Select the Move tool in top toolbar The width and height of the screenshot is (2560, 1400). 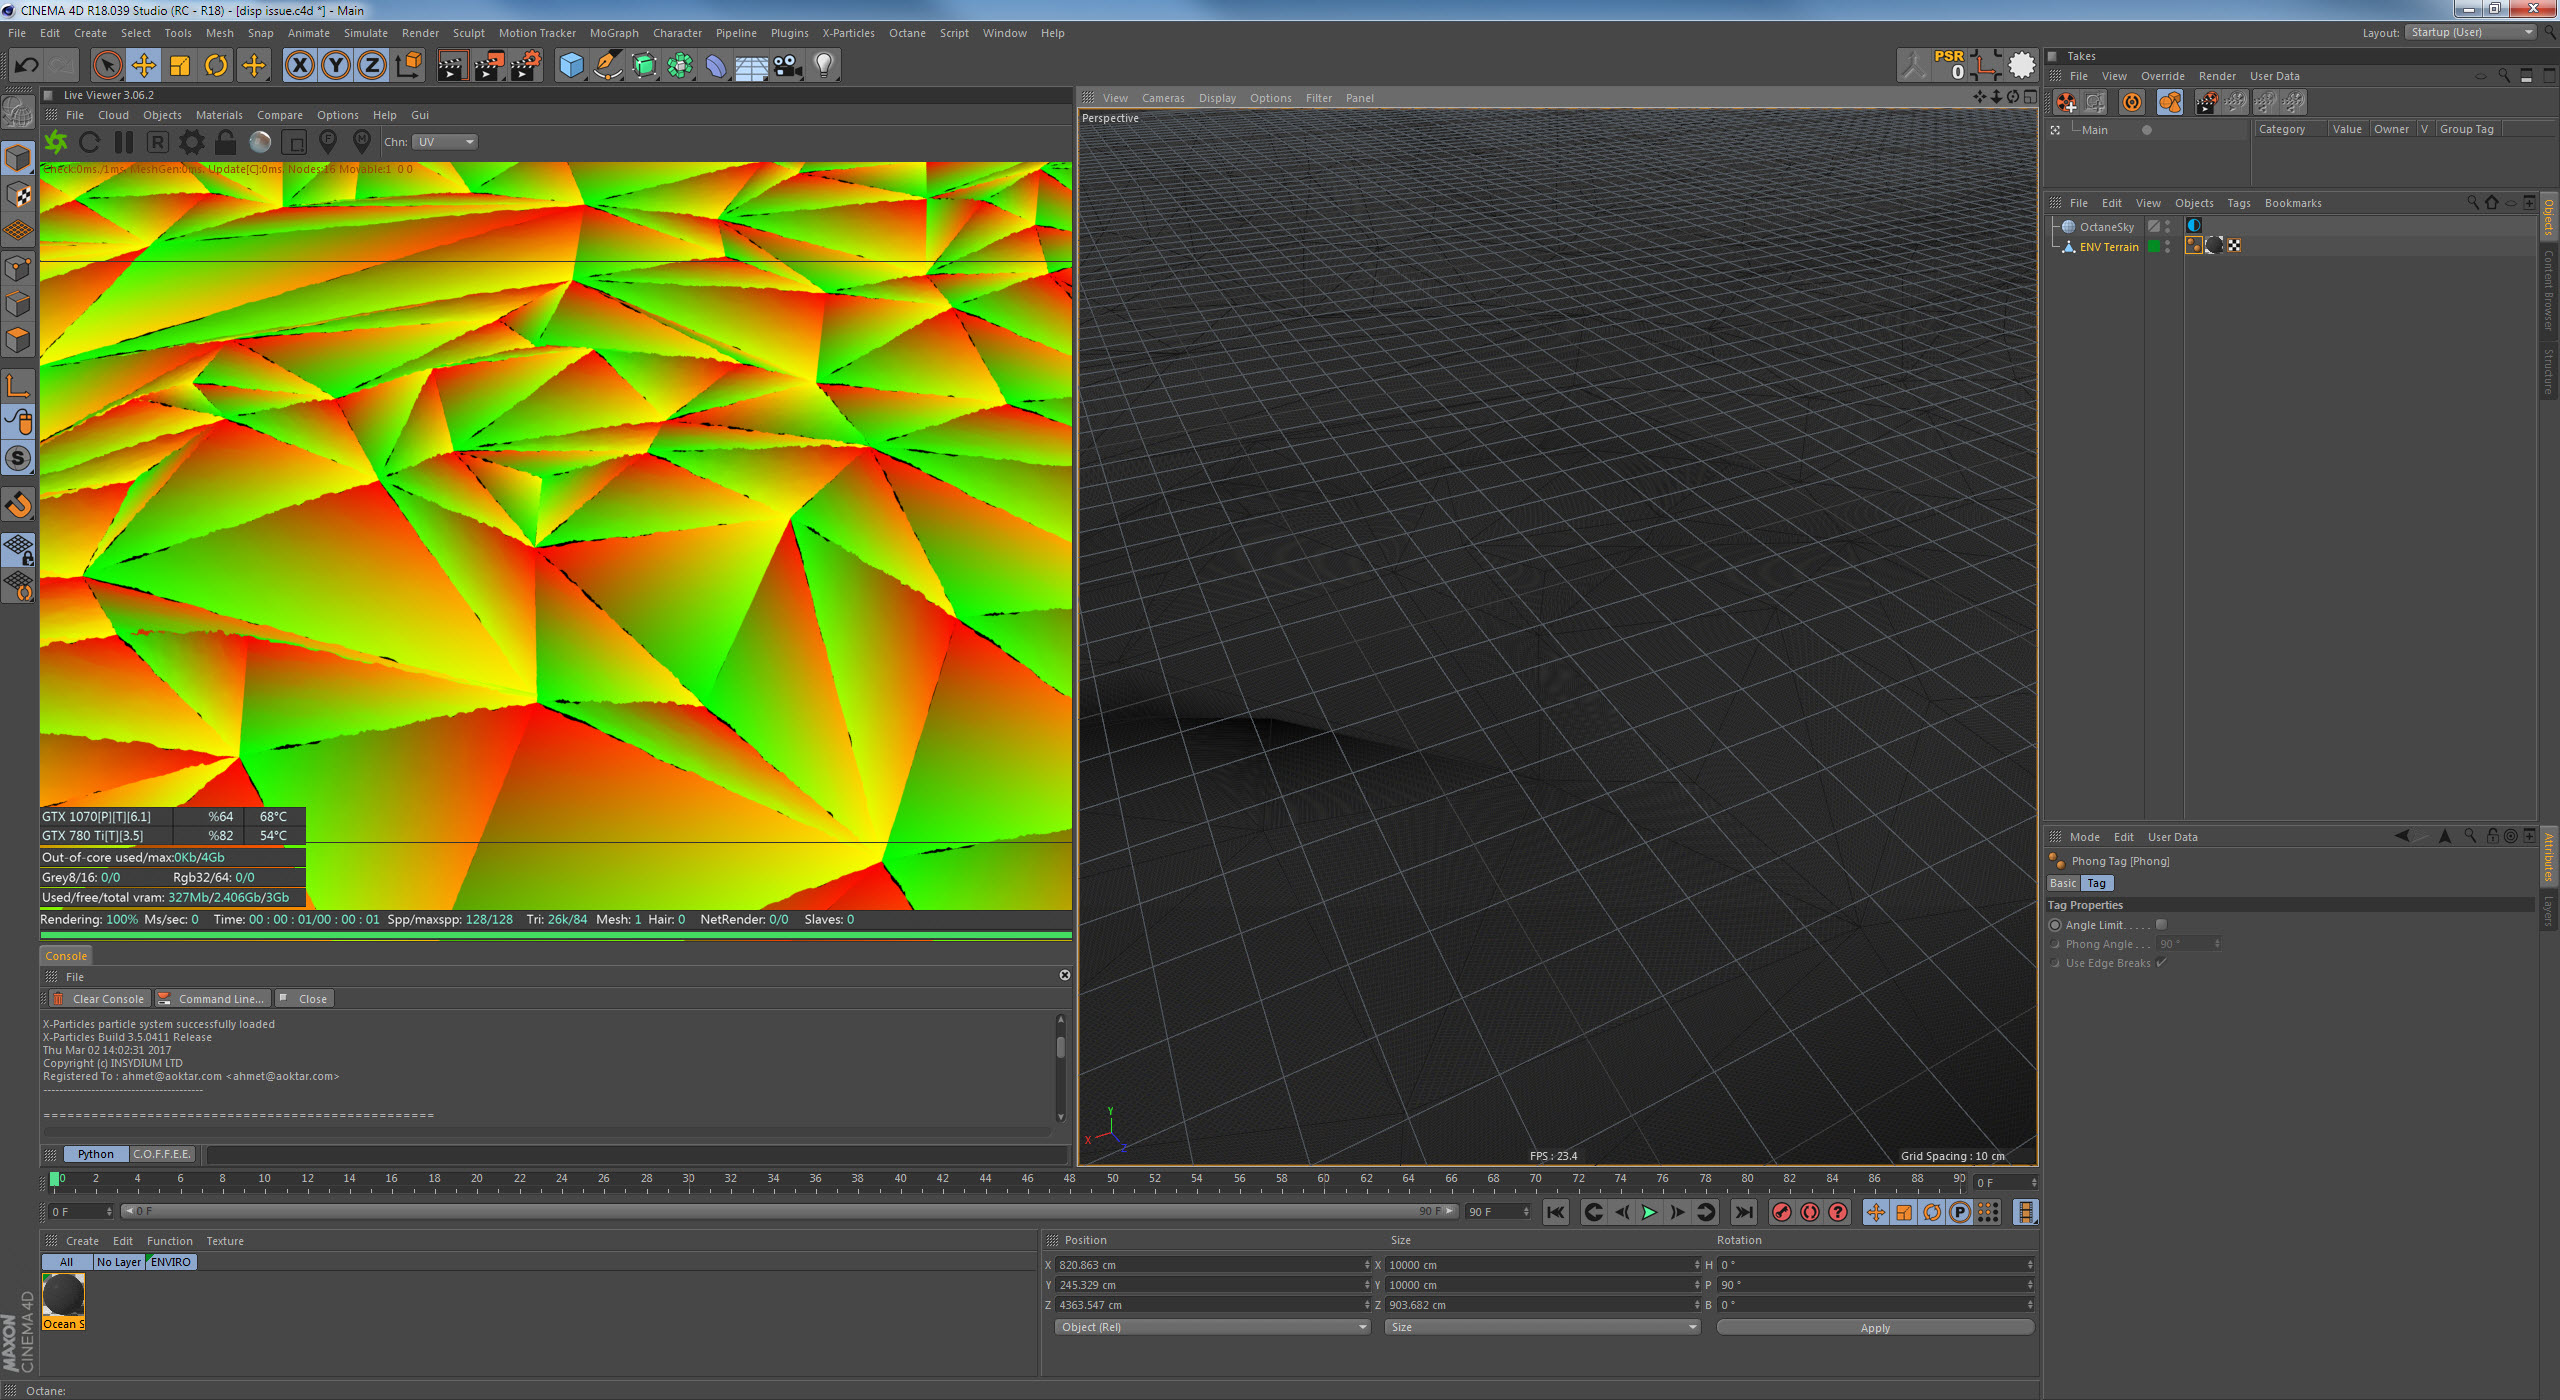[143, 66]
